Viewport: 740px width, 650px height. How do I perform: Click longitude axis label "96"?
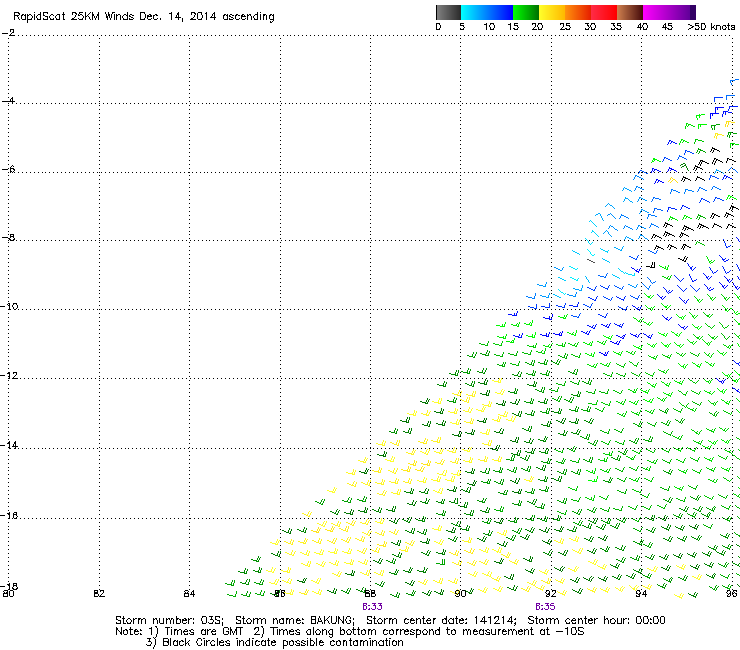point(732,593)
